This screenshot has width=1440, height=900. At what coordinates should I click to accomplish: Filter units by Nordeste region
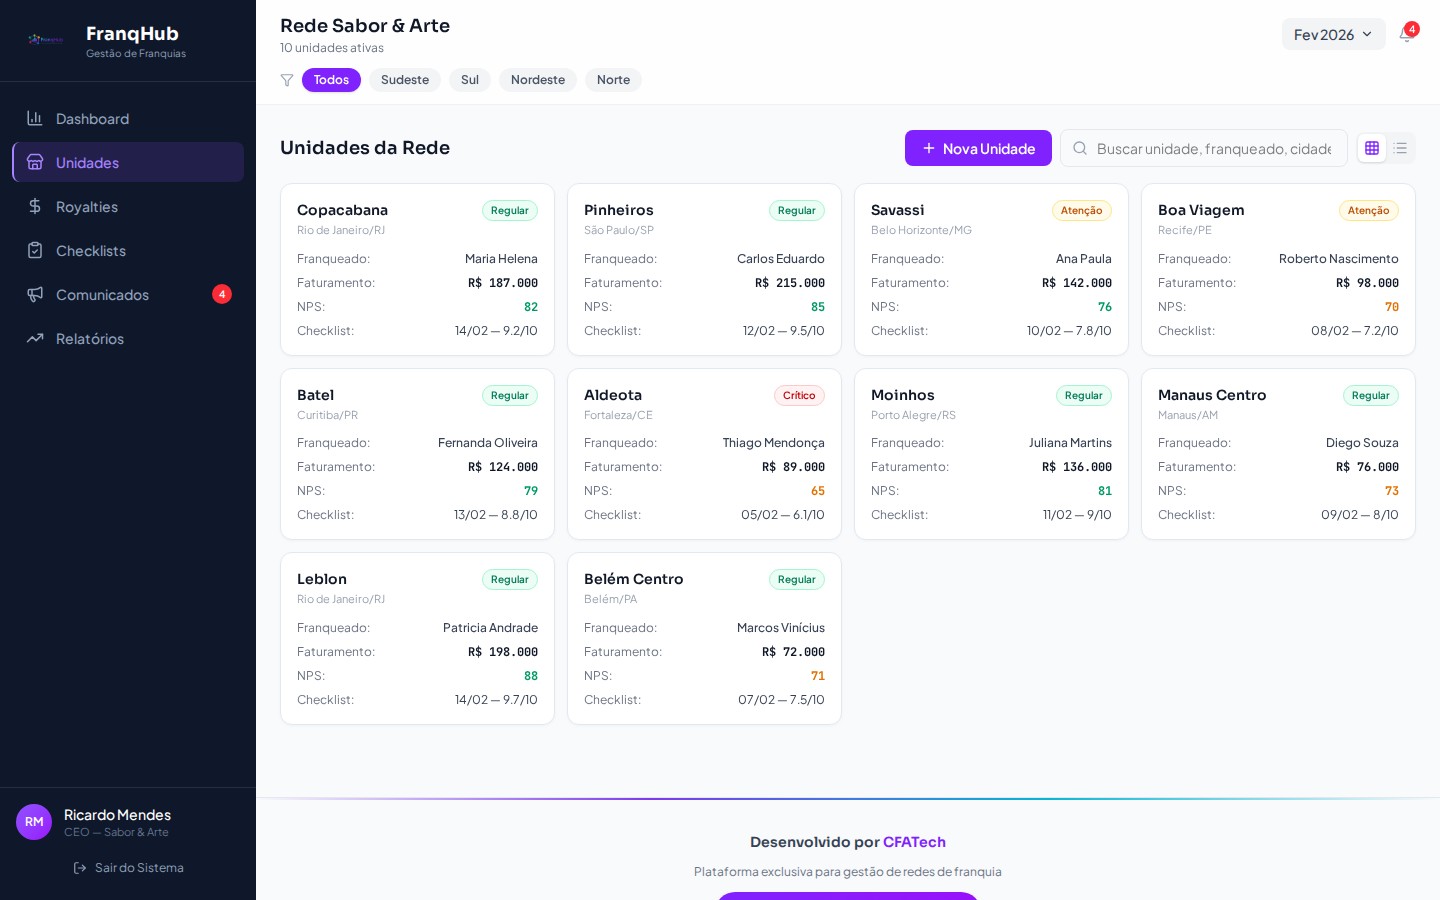click(538, 80)
